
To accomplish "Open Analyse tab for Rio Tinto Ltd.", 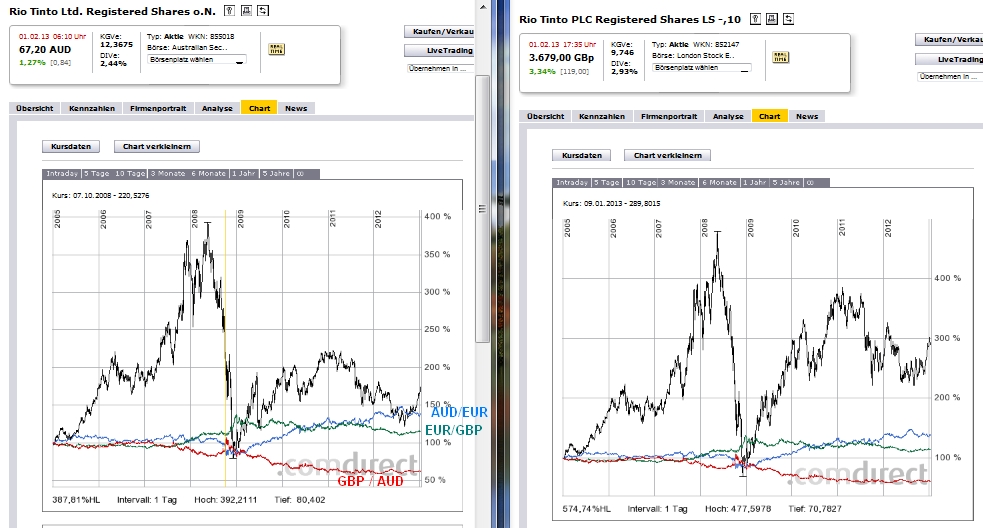I will pos(218,108).
